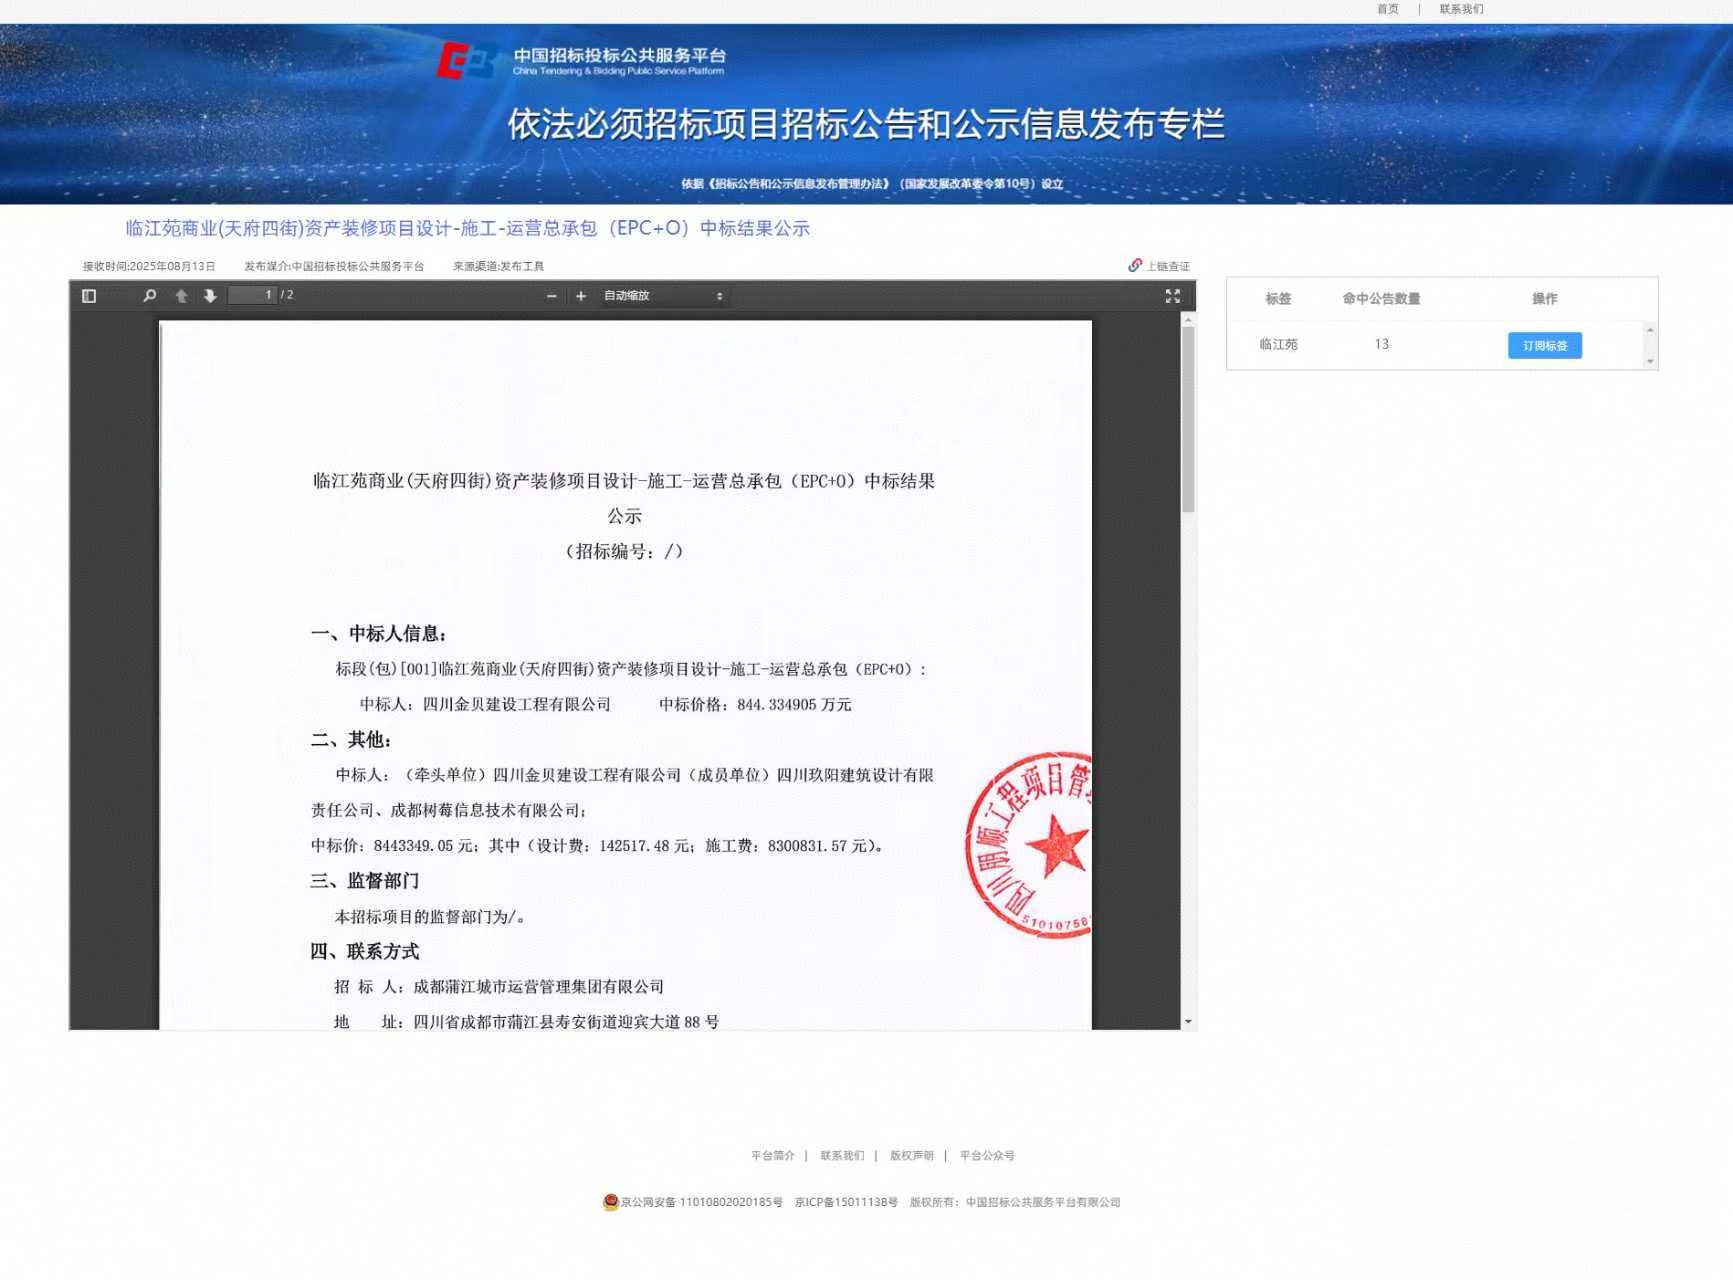The image size is (1733, 1280).
Task: Open the 自动缩放 zoom level dropdown
Action: coord(660,296)
